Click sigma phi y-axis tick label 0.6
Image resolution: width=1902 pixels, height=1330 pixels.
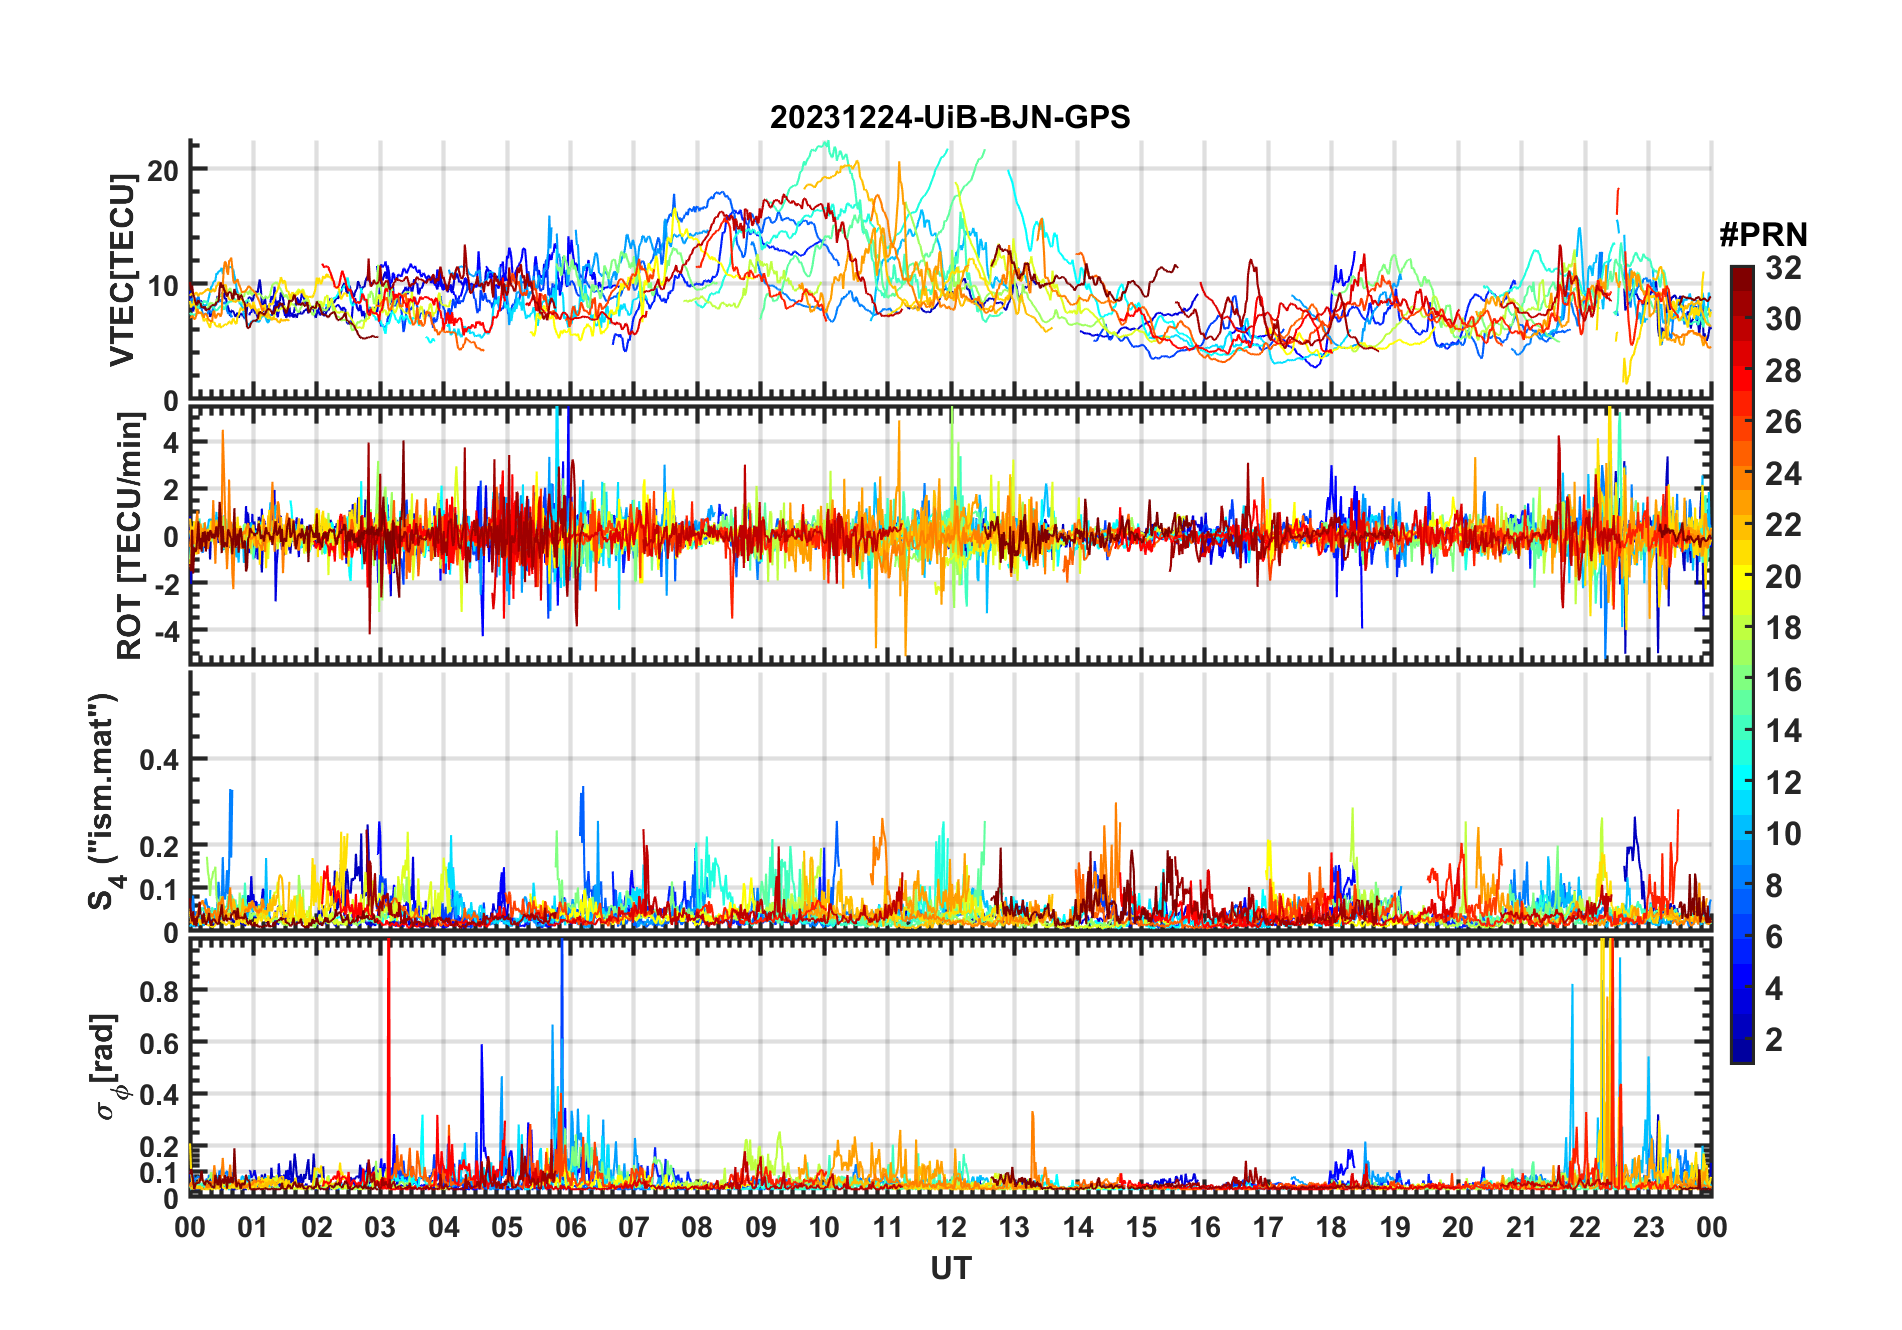coord(159,1043)
